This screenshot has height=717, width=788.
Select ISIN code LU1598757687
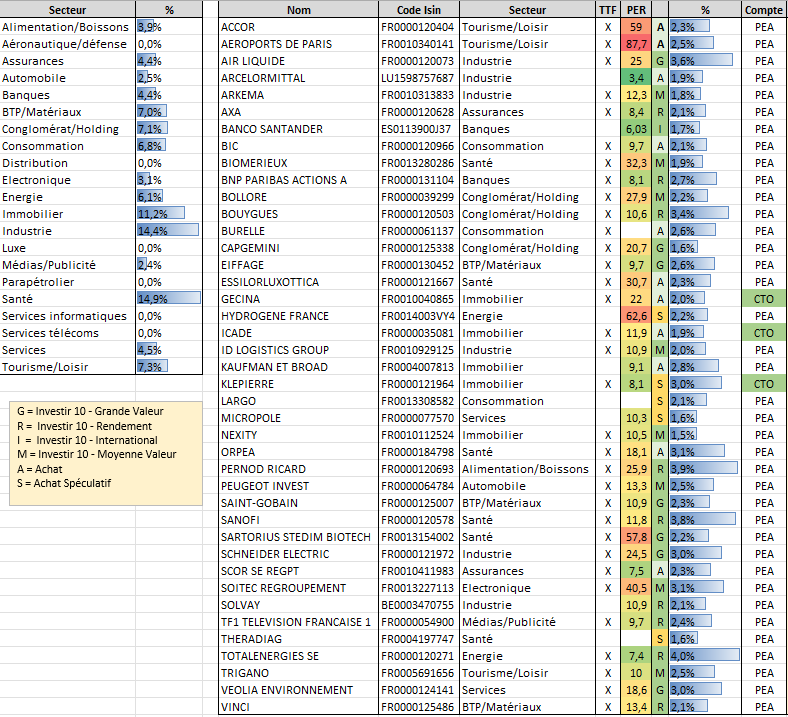point(419,78)
